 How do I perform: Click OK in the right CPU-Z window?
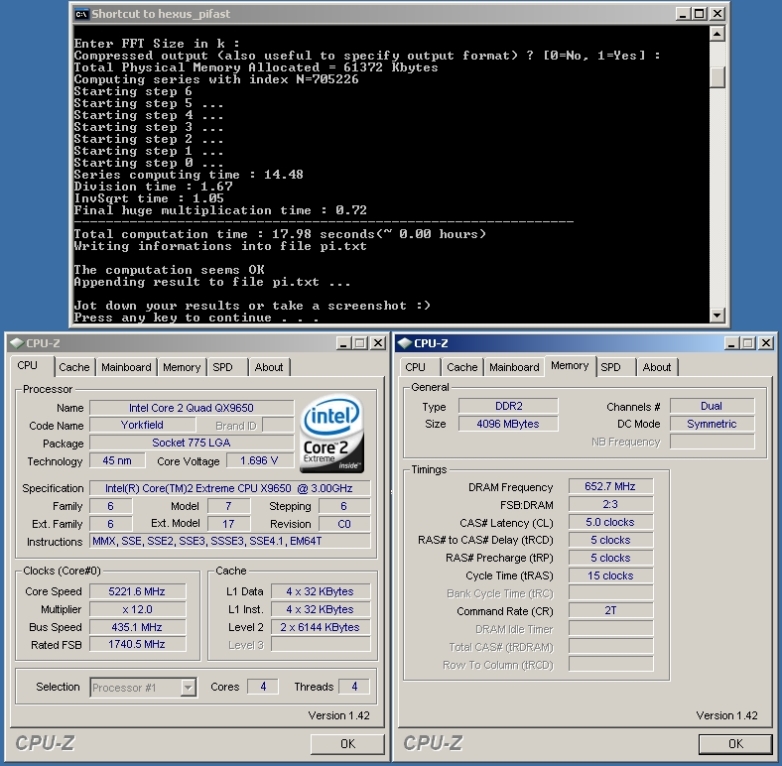pyautogui.click(x=736, y=744)
